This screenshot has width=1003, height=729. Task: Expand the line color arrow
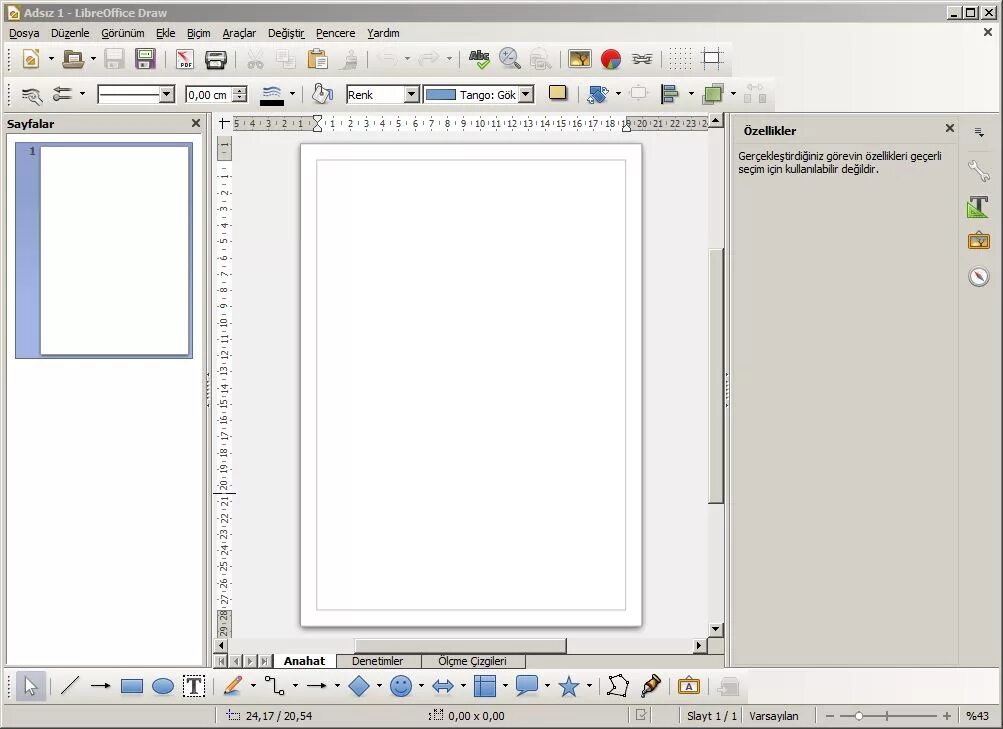click(292, 94)
